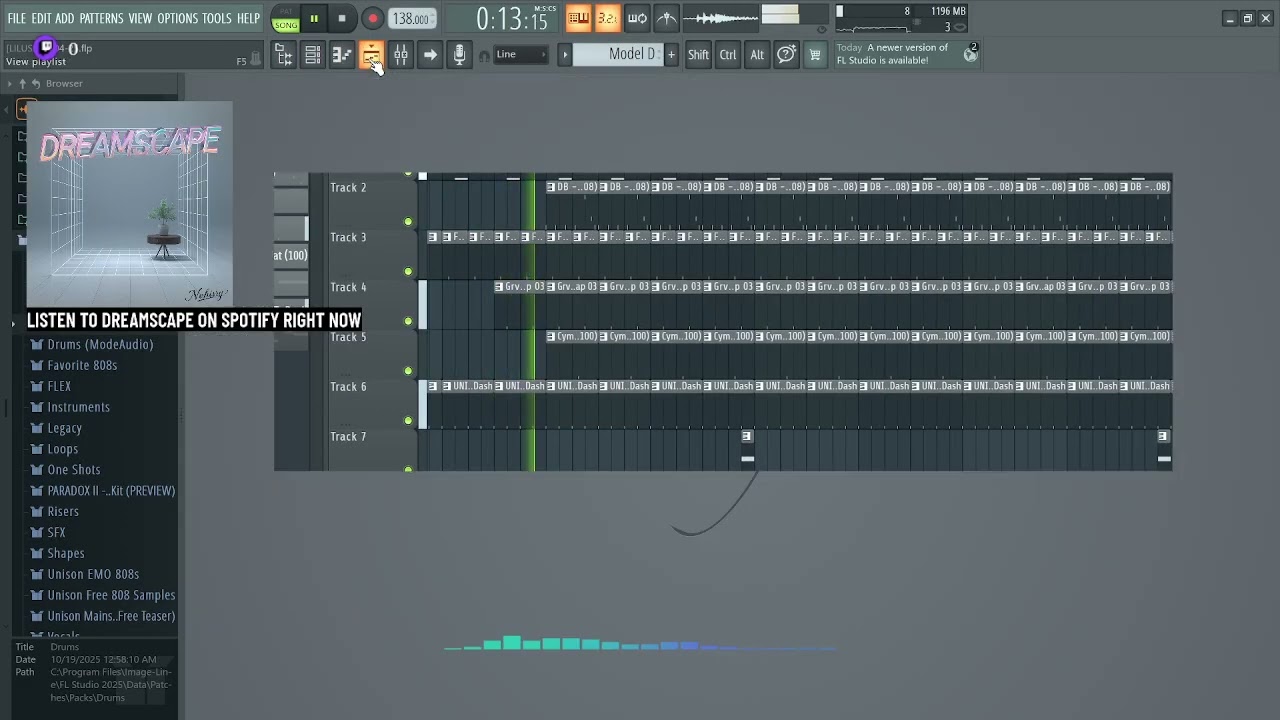Toggle the main snap magnet icon
This screenshot has width=1280, height=720.
[484, 56]
